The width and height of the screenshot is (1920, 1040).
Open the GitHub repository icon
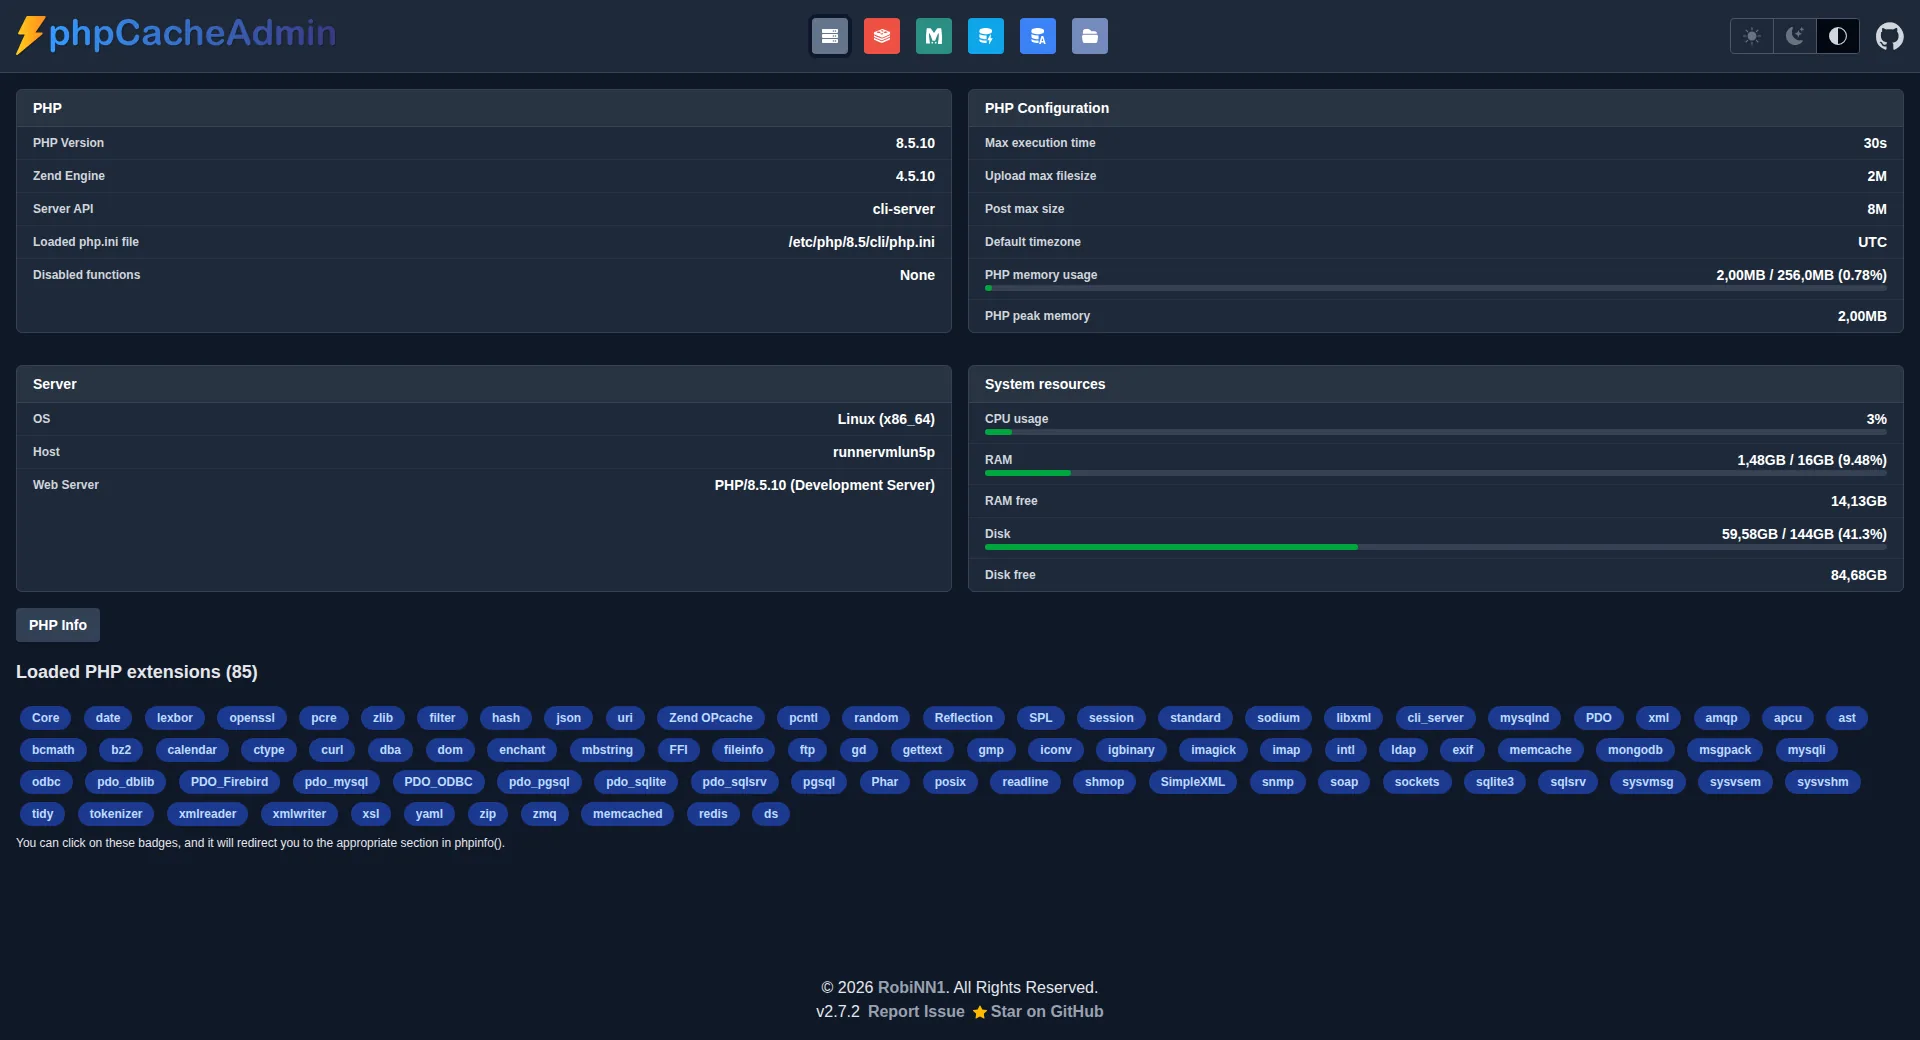[1889, 36]
